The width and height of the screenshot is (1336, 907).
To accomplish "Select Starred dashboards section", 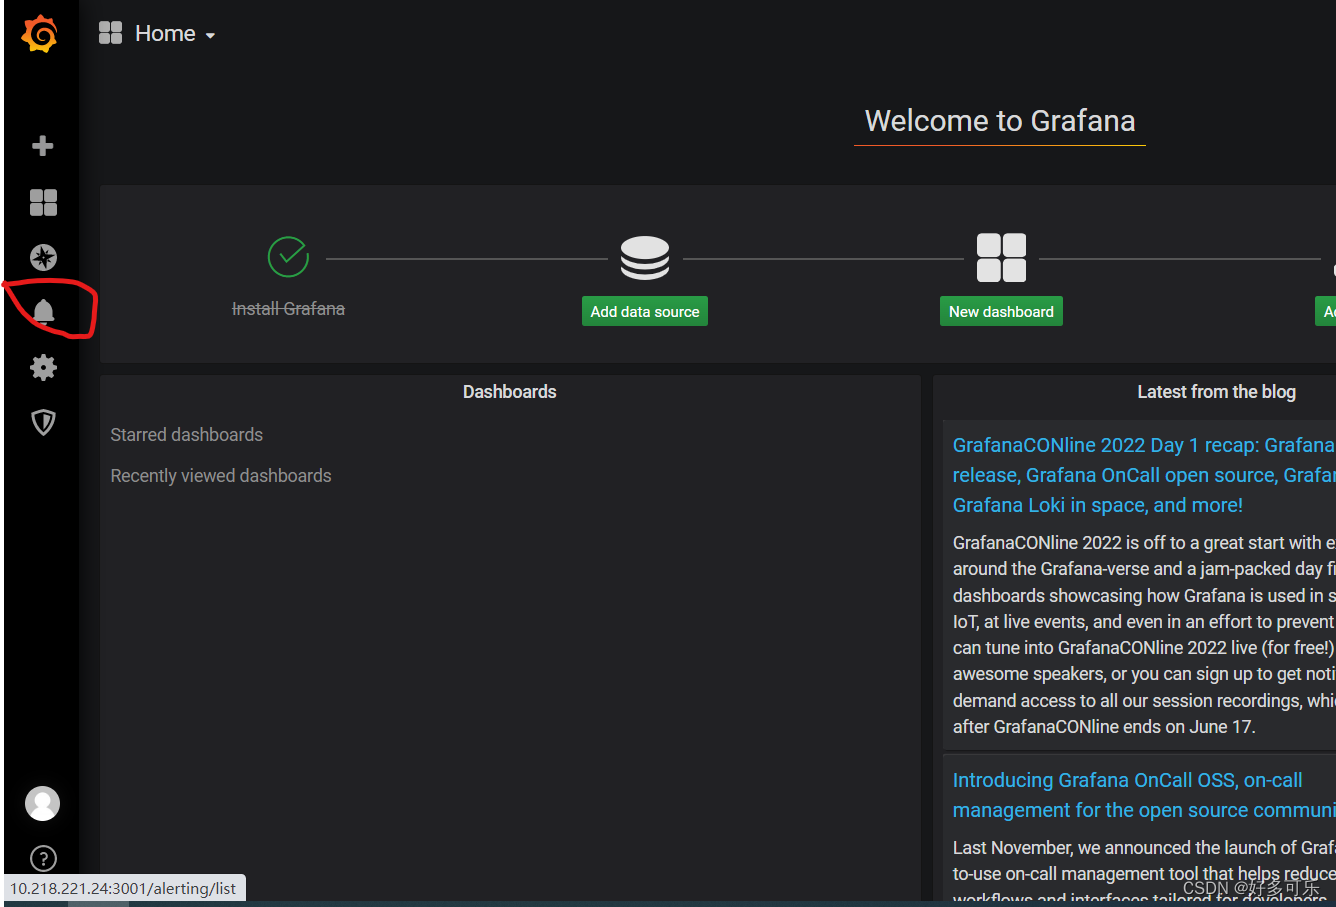I will pyautogui.click(x=186, y=435).
